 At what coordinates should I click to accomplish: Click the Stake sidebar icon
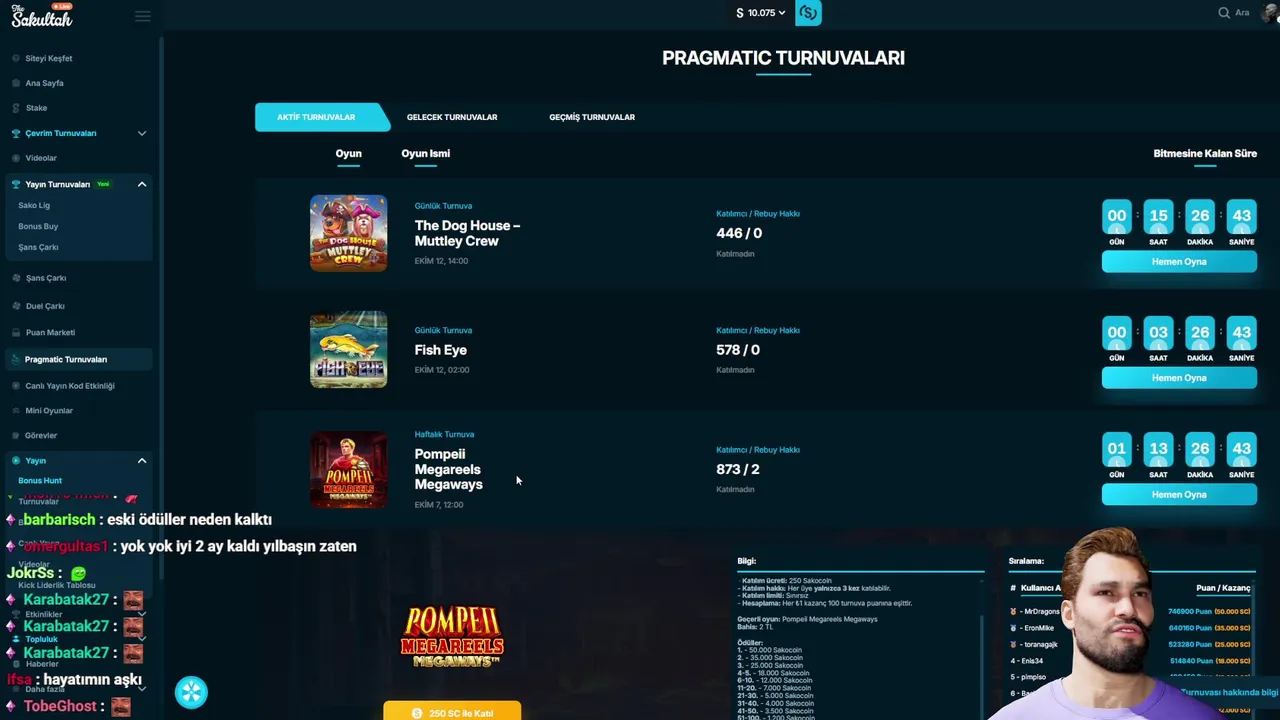click(x=16, y=108)
